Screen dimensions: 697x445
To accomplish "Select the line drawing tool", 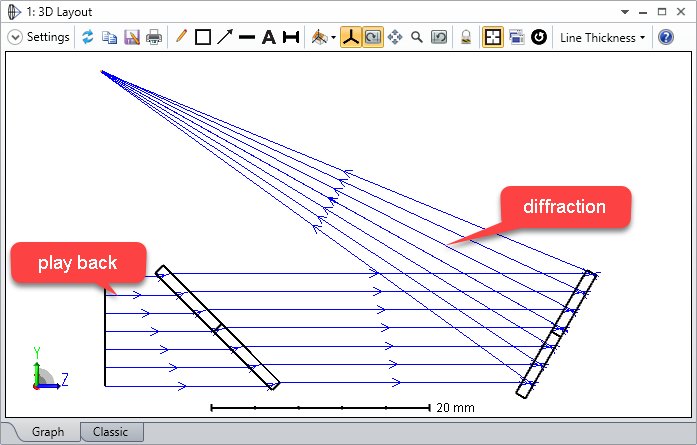I will tap(247, 37).
